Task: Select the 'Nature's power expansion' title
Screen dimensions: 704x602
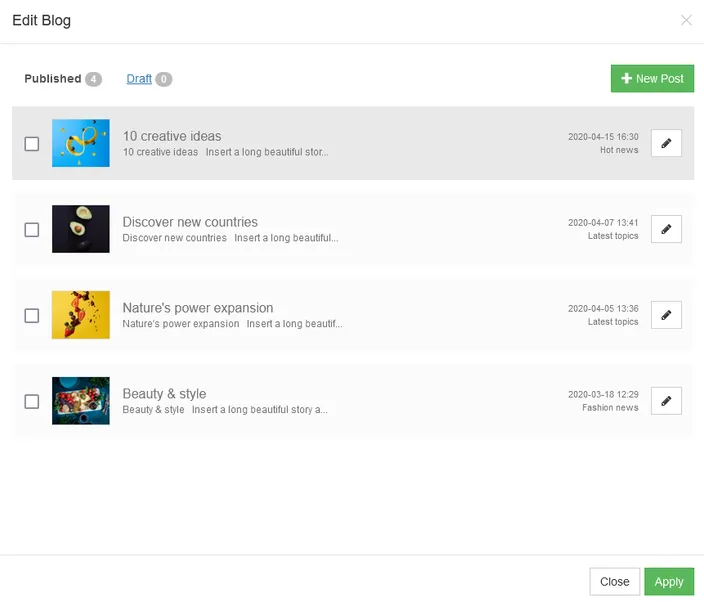Action: tap(198, 308)
